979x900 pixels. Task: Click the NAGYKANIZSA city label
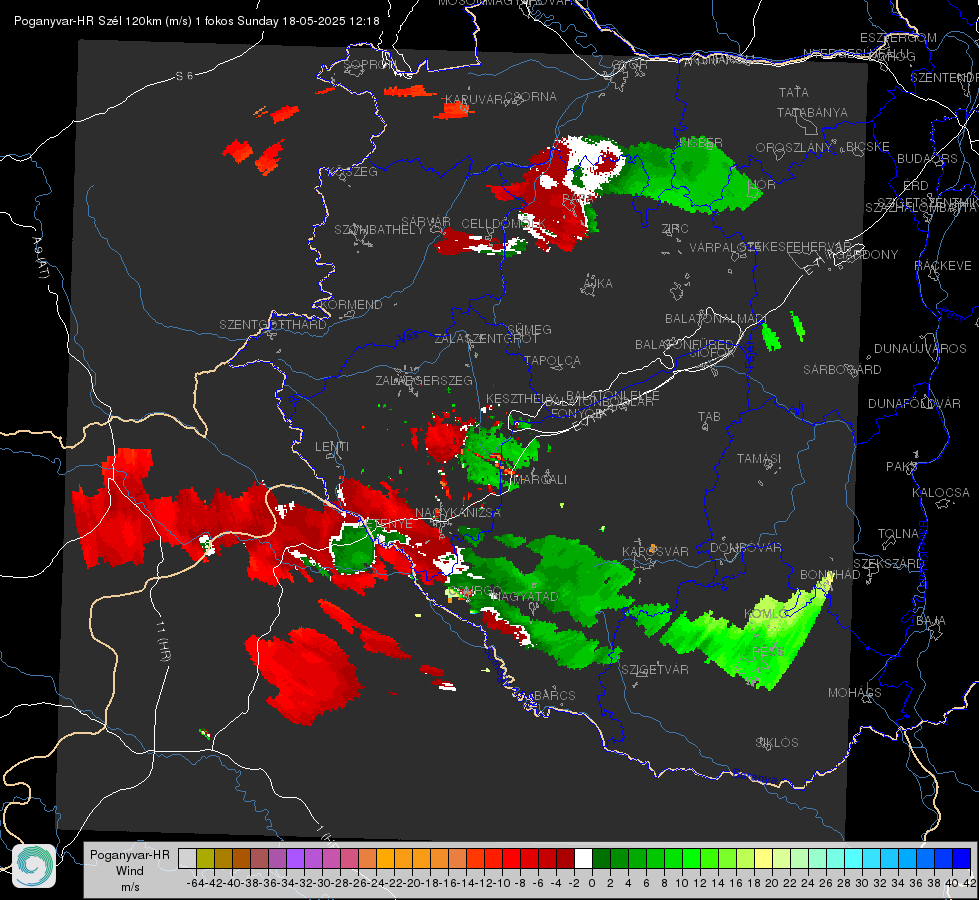(x=458, y=513)
